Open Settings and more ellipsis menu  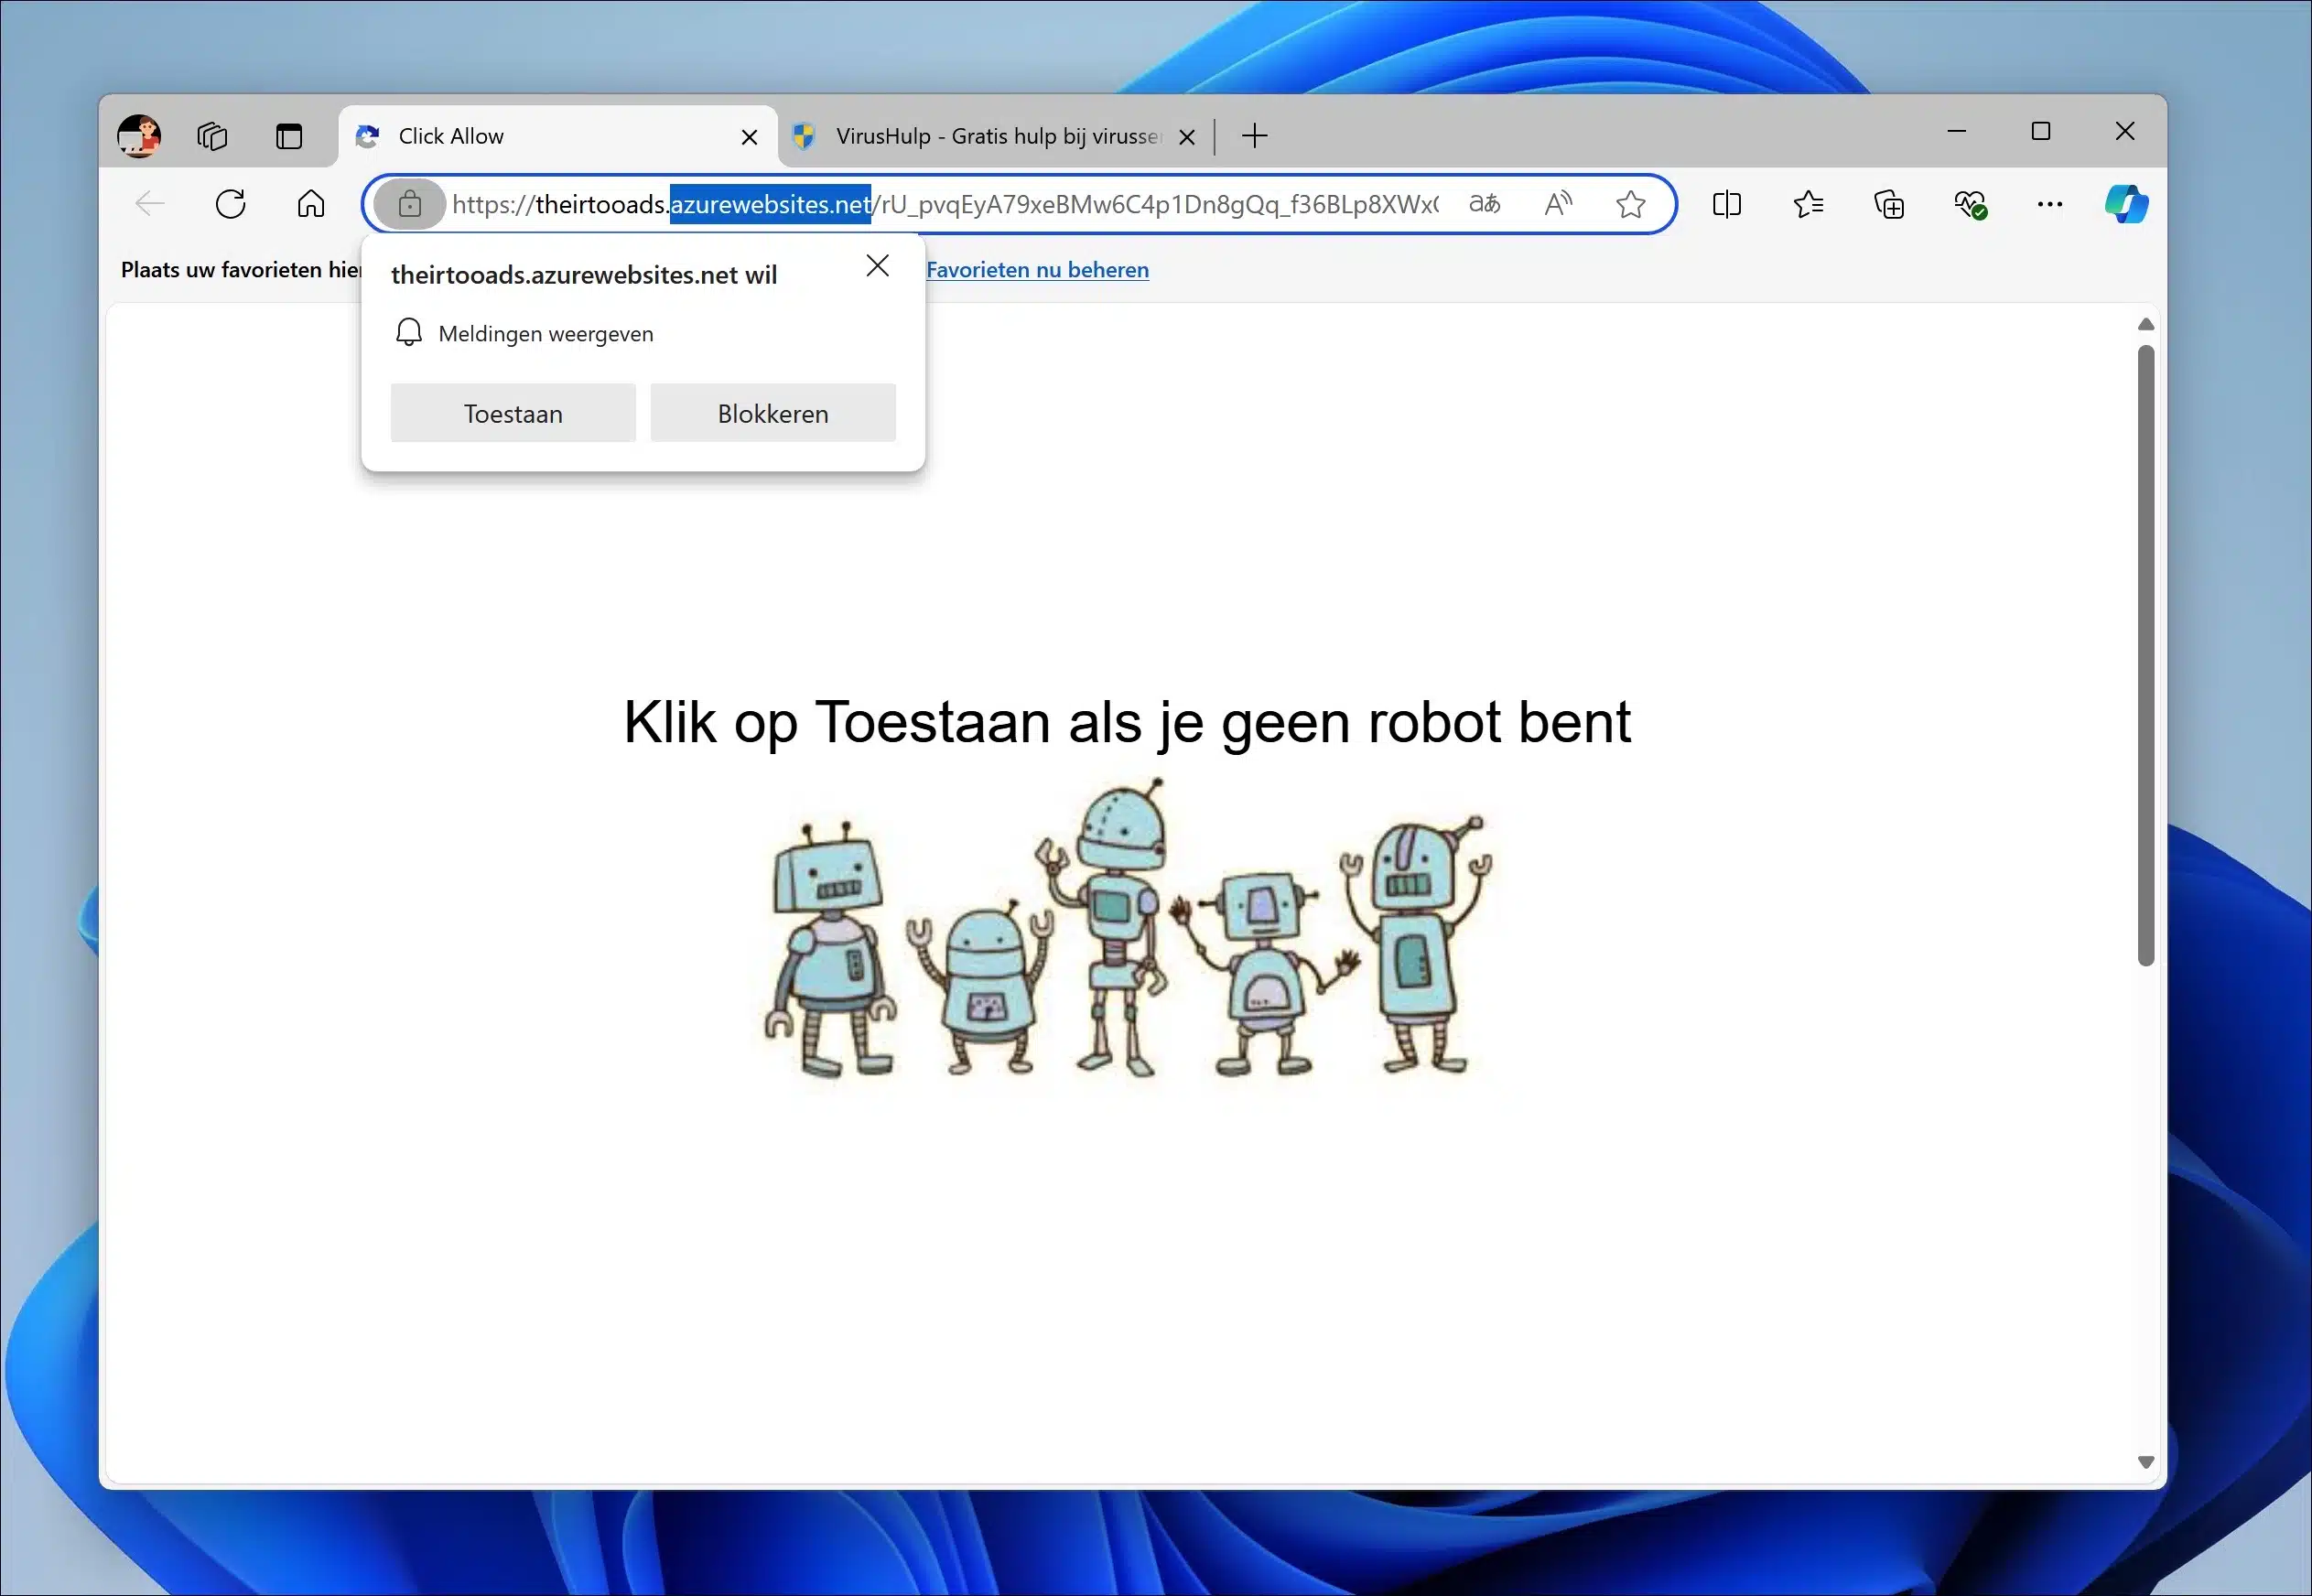(x=2049, y=204)
